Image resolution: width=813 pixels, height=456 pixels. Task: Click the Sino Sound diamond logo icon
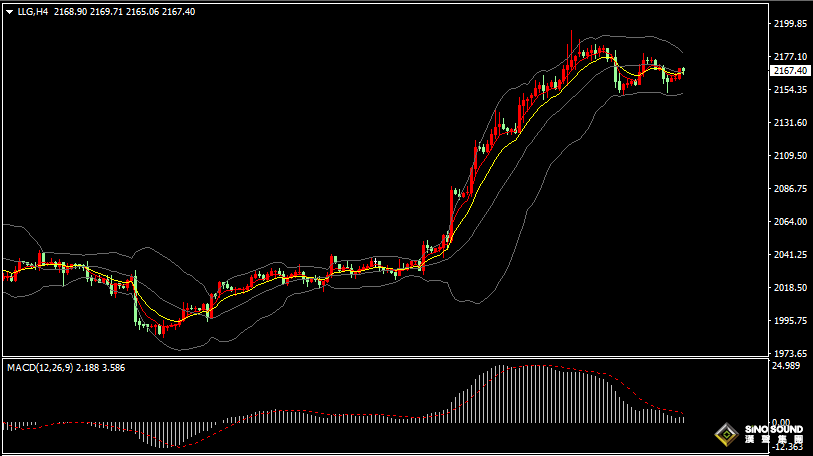coord(726,435)
